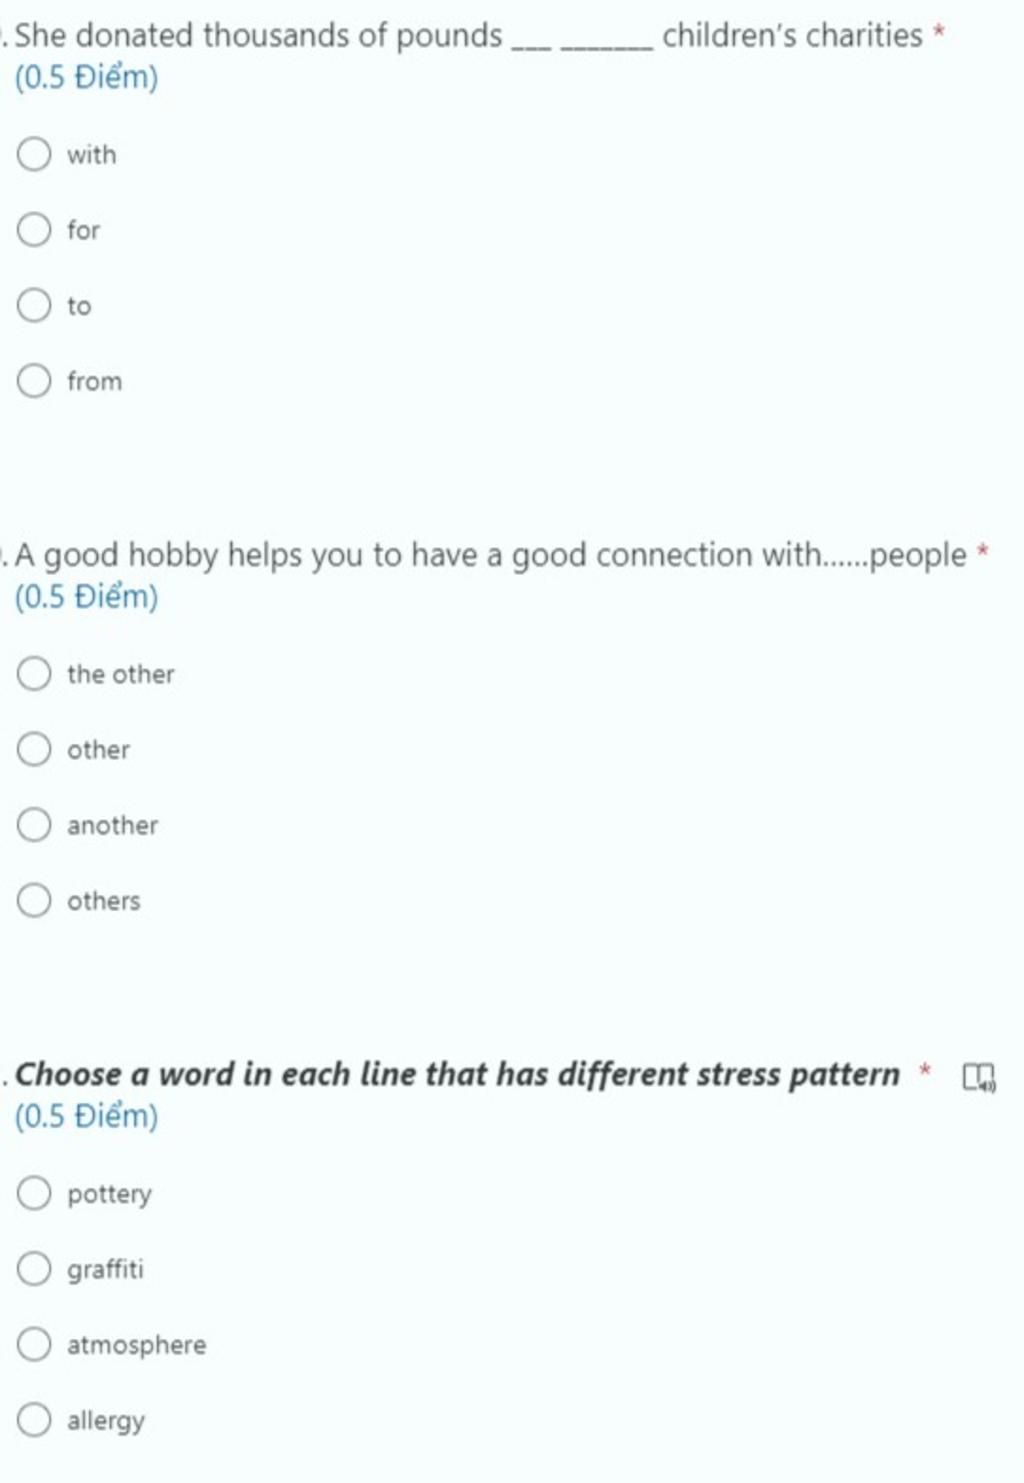
Task: Click the 'atmosphere' option label text
Action: [x=137, y=1345]
